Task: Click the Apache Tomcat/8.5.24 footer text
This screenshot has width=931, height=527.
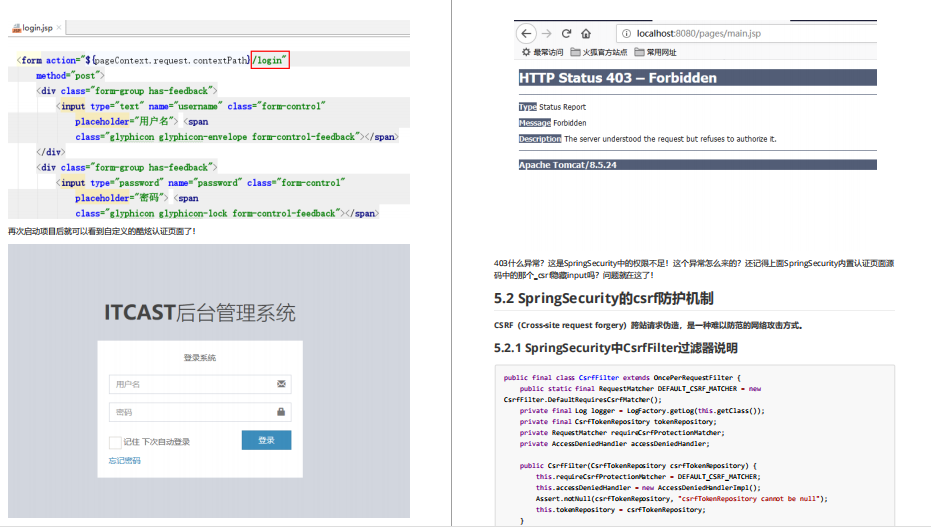Action: (568, 165)
